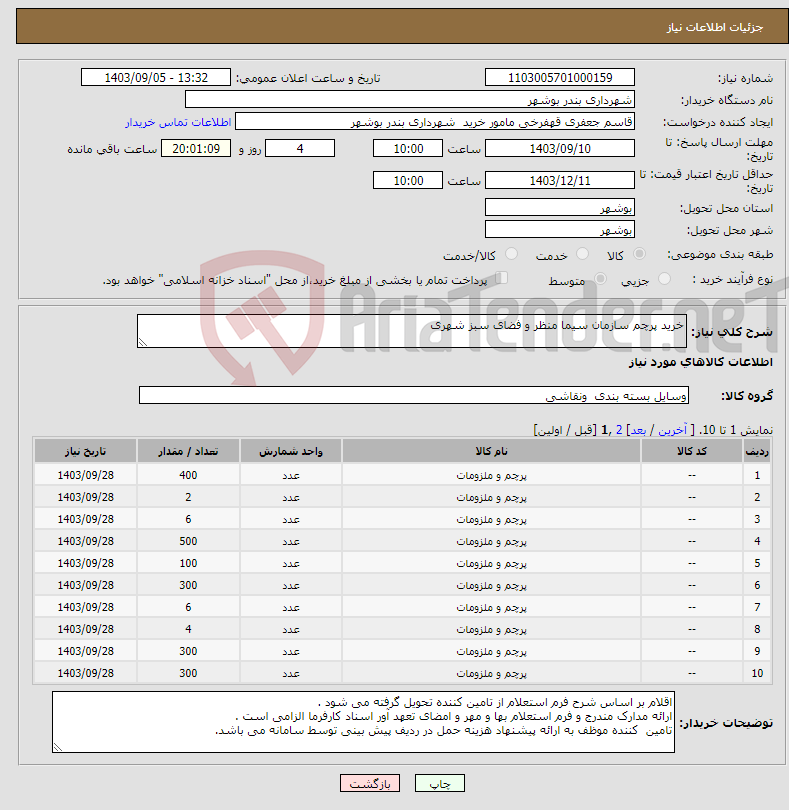Click the unit عدد in row 9
The width and height of the screenshot is (789, 810).
(291, 651)
